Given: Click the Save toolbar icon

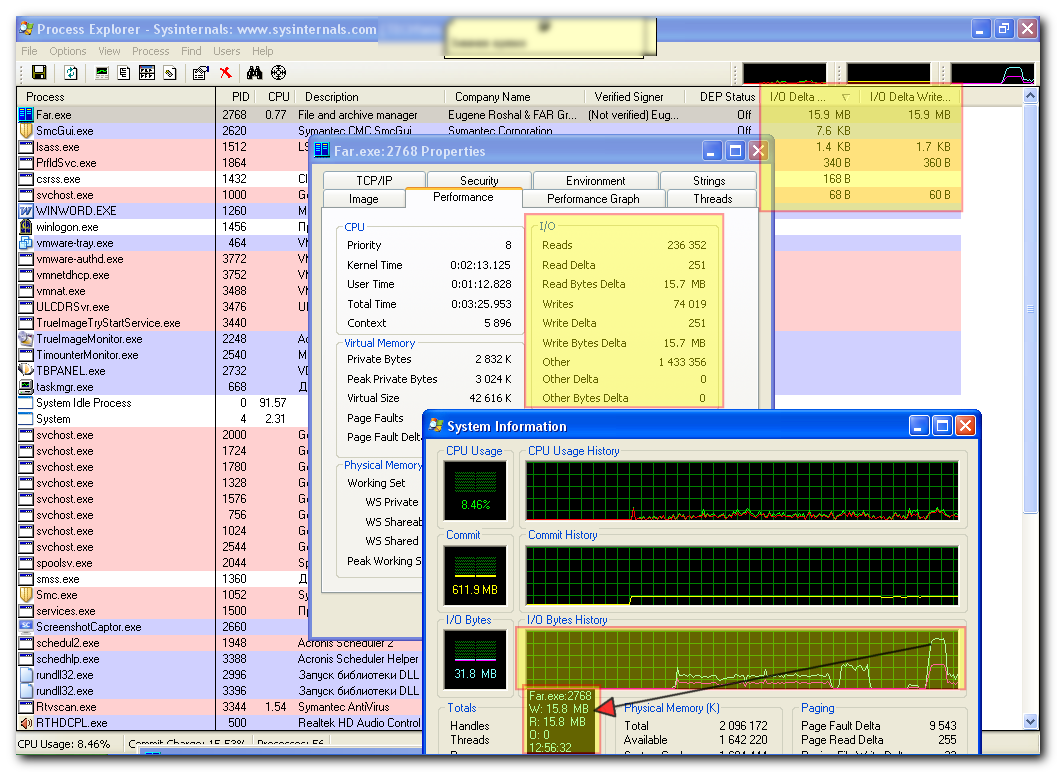Looking at the screenshot, I should (x=39, y=73).
